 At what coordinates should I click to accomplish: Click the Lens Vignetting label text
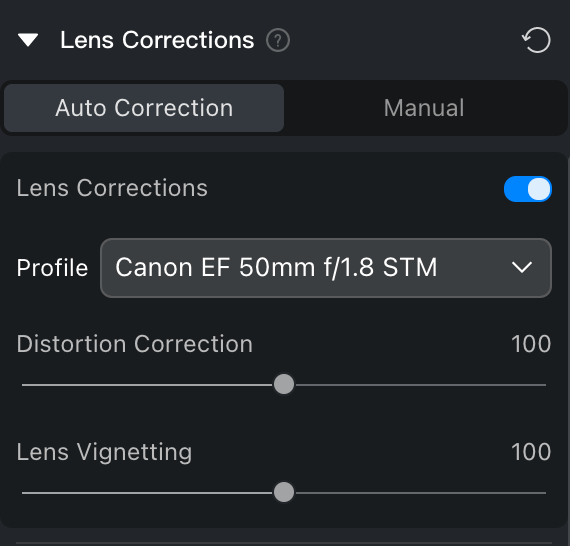pos(104,453)
